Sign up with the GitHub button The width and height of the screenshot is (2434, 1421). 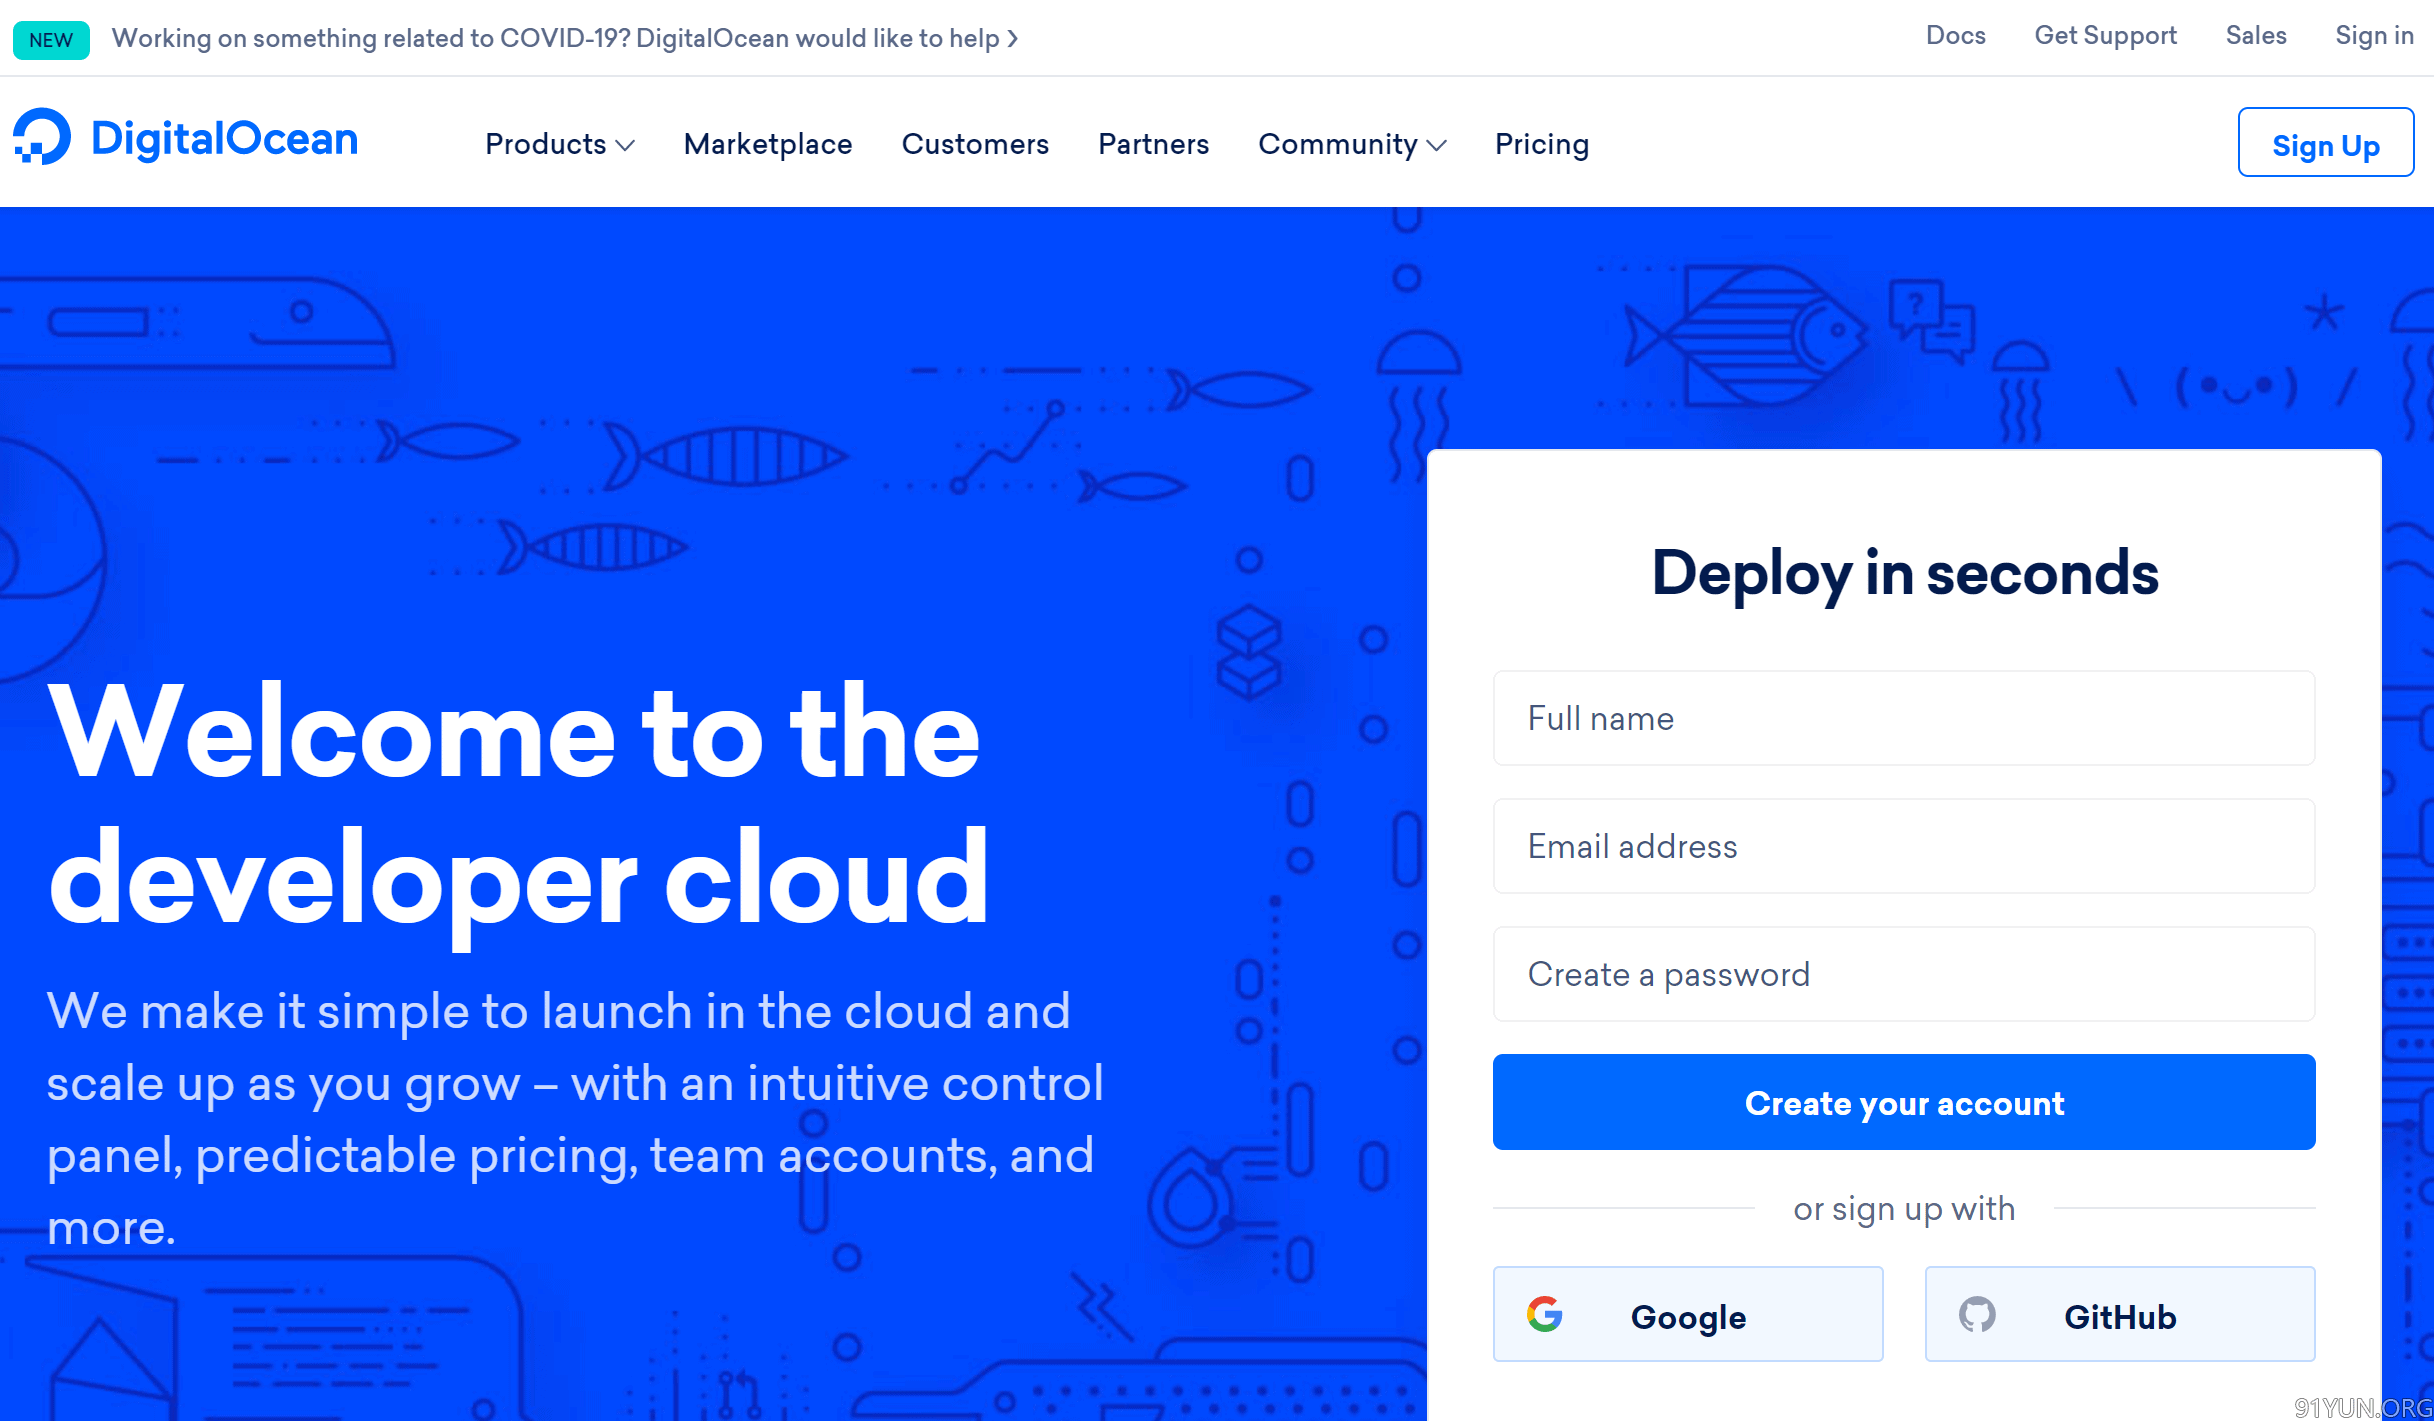pyautogui.click(x=2119, y=1314)
